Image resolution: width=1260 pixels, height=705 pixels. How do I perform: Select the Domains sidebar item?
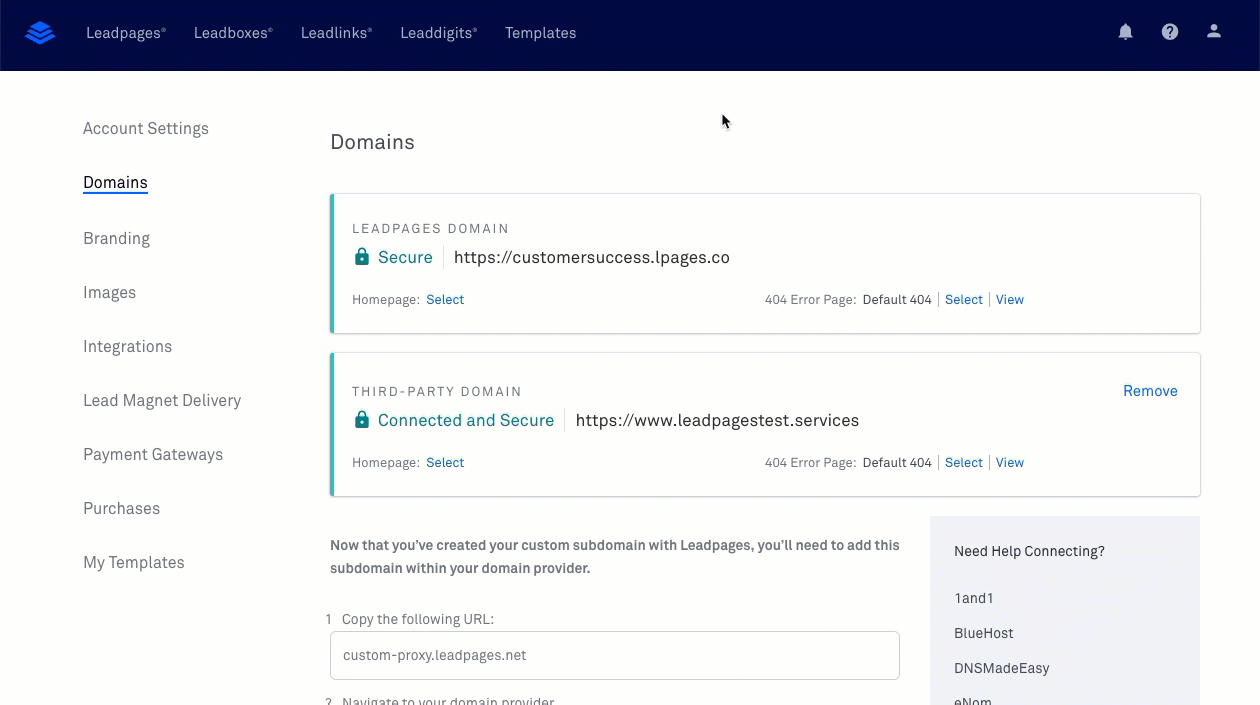pos(115,183)
